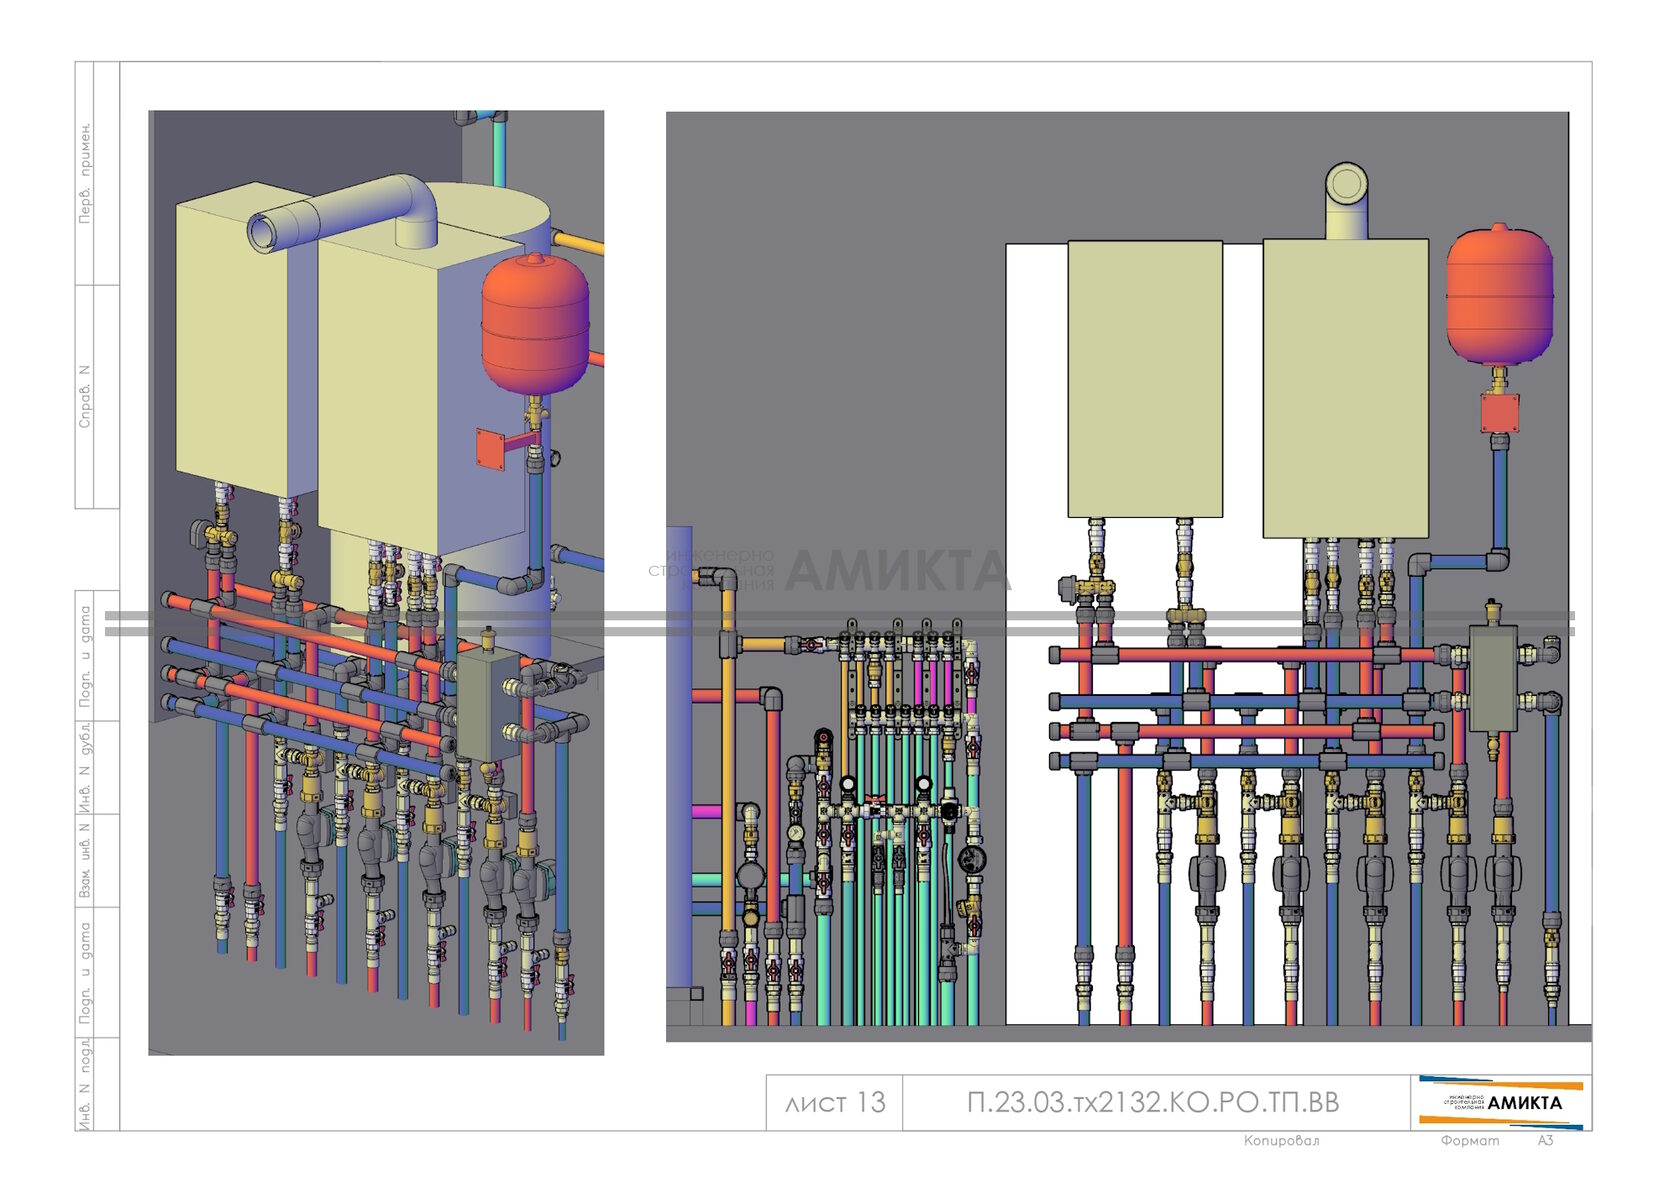The image size is (1680, 1187).
Task: Click the 'Инв. N подл.' side stamp cell
Action: (x=85, y=1084)
